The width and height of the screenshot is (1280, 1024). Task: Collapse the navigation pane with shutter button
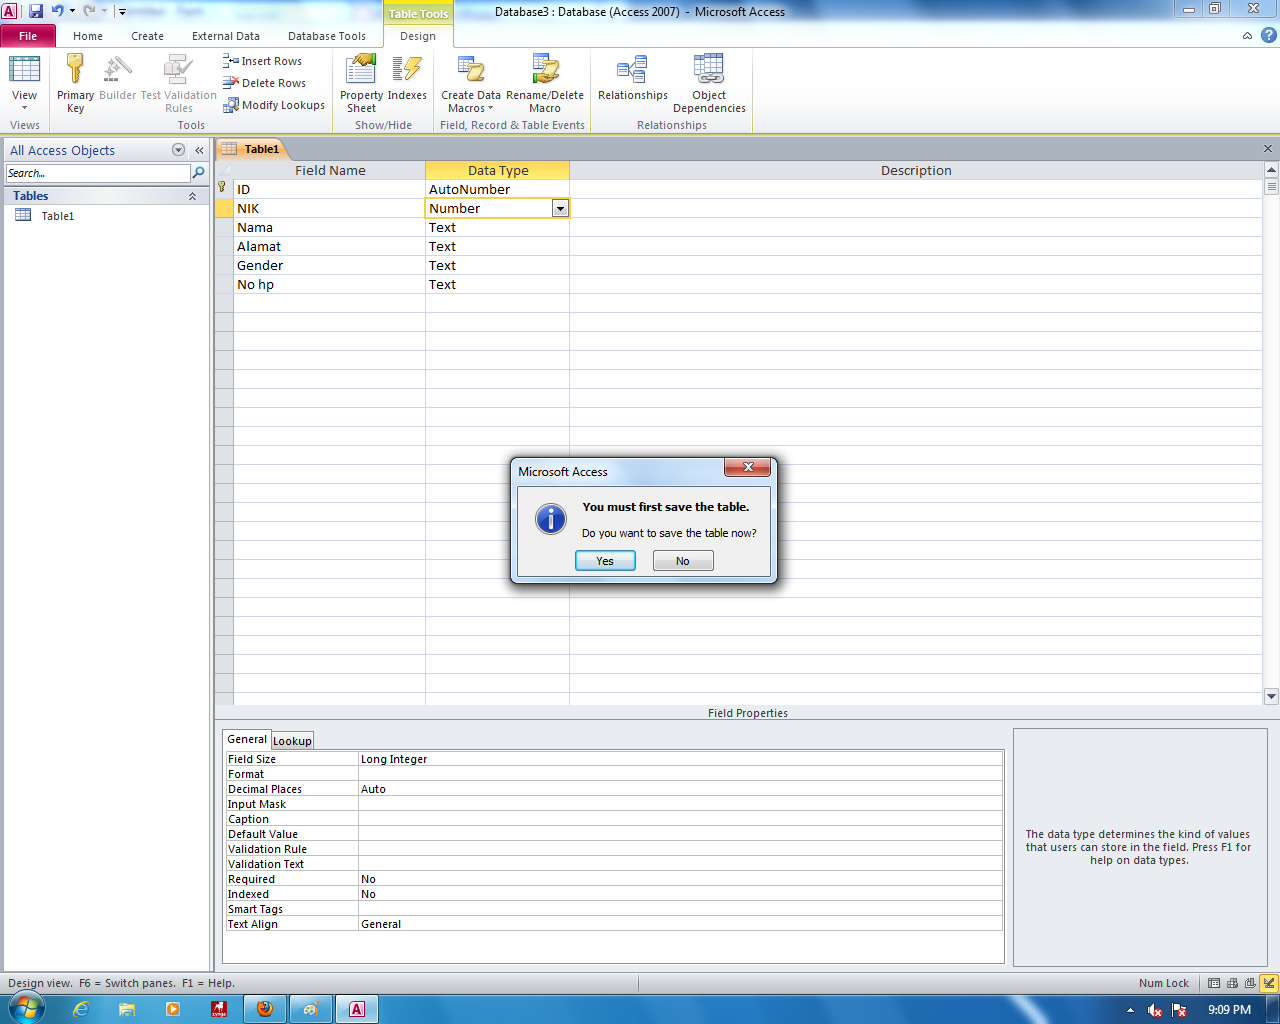tap(199, 150)
